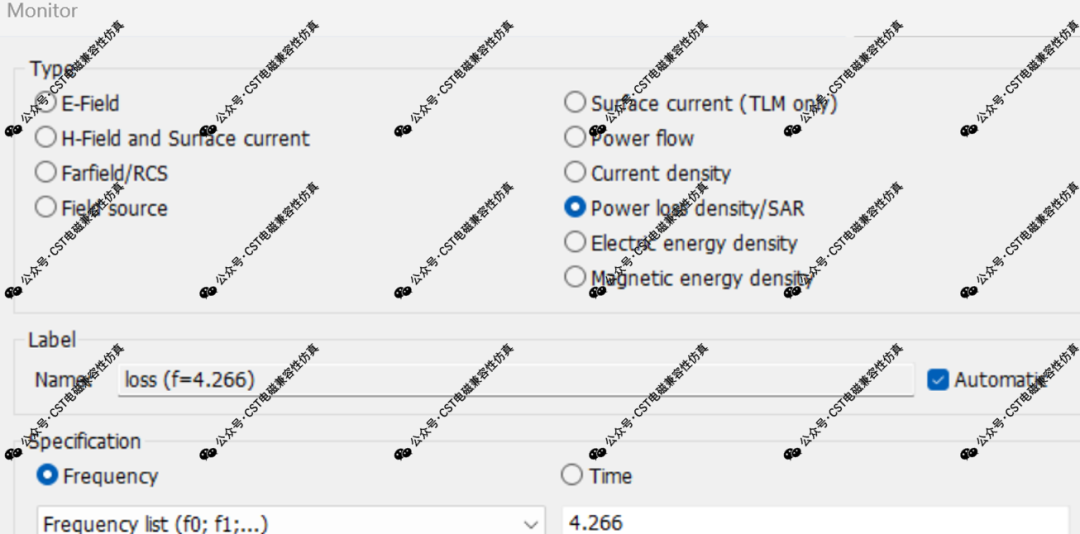Switch specification to Time
This screenshot has width=1080, height=534.
pos(572,475)
